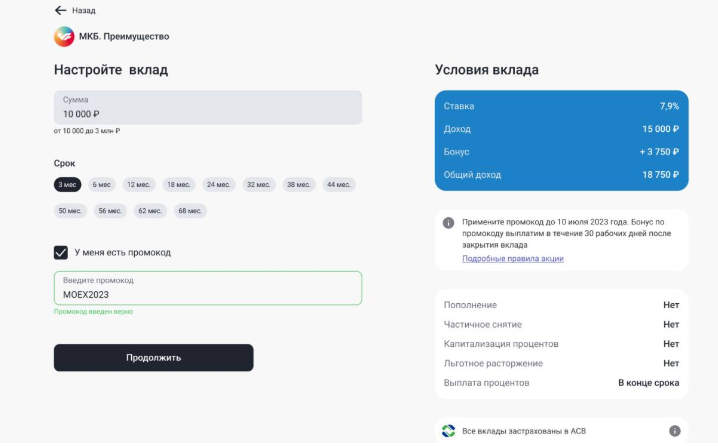Select the 44 month term
This screenshot has height=446, width=718.
click(x=339, y=185)
